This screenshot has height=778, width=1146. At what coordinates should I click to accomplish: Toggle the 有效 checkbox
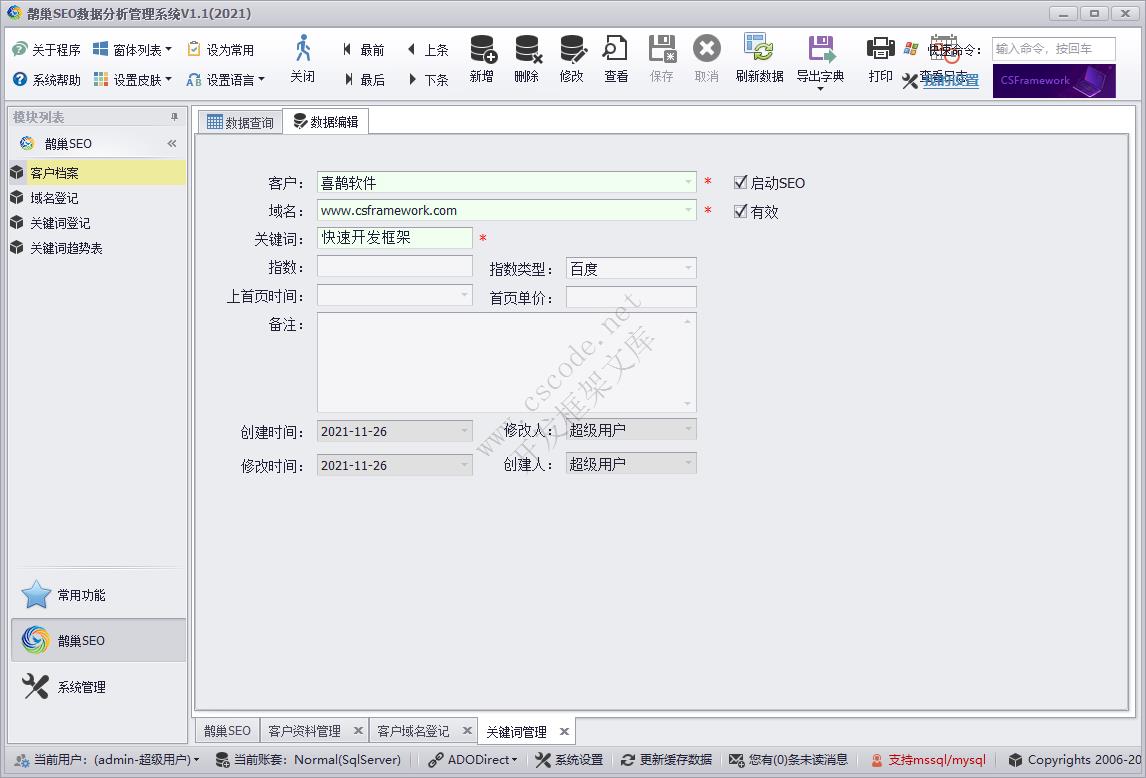click(x=741, y=212)
